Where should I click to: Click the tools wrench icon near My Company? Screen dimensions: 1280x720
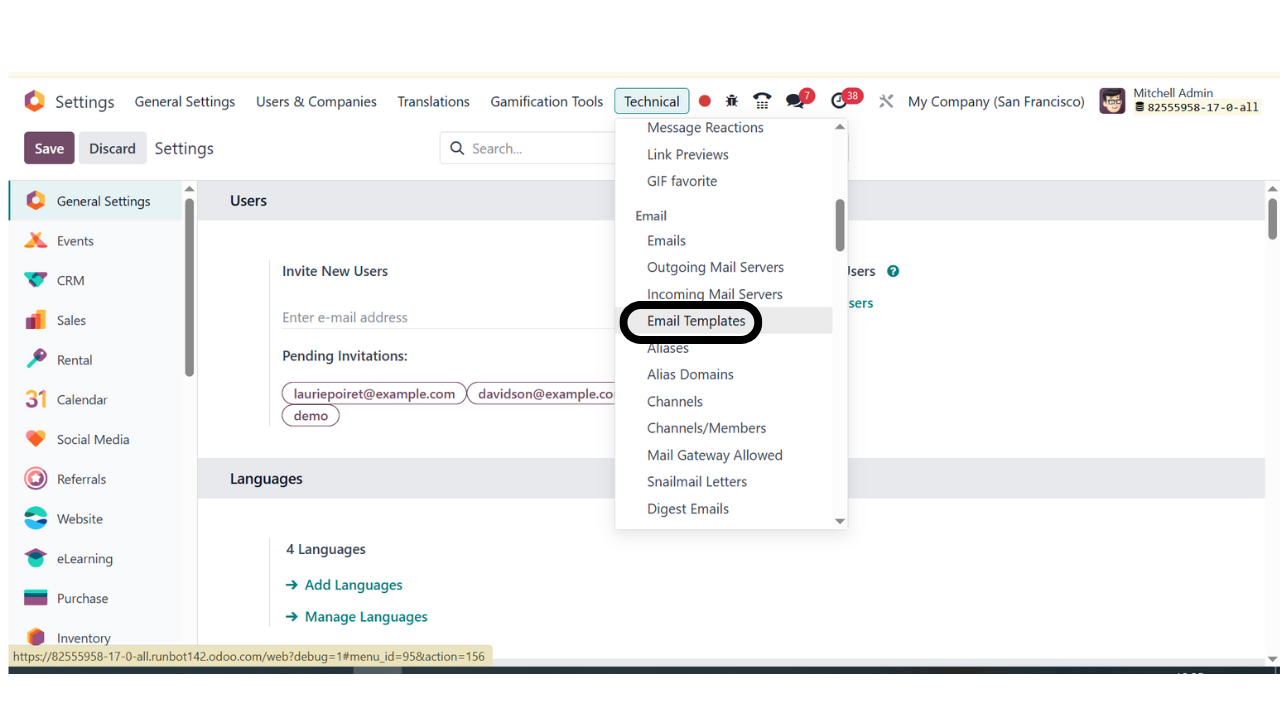[x=885, y=101]
